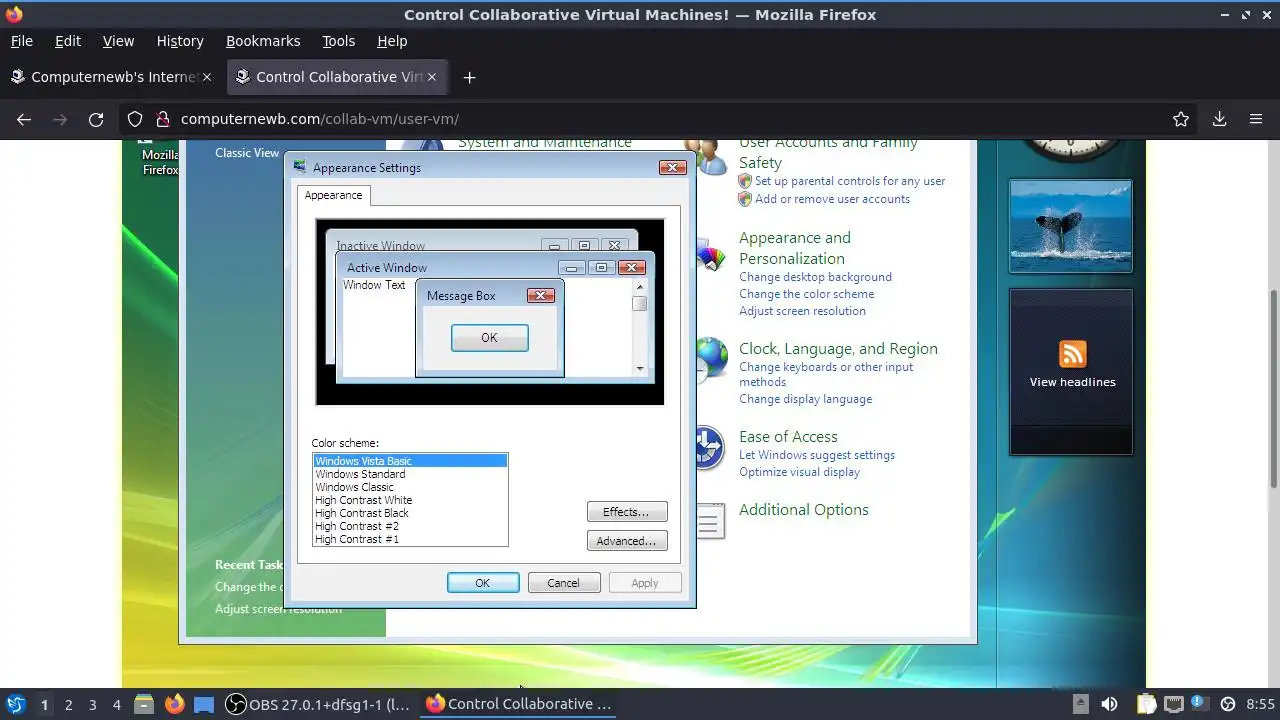The width and height of the screenshot is (1280, 720).
Task: Open a new browser tab
Action: coord(469,77)
